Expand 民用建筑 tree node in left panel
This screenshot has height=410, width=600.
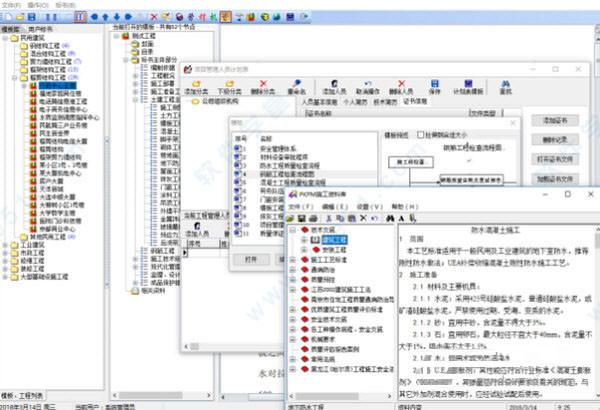7,38
